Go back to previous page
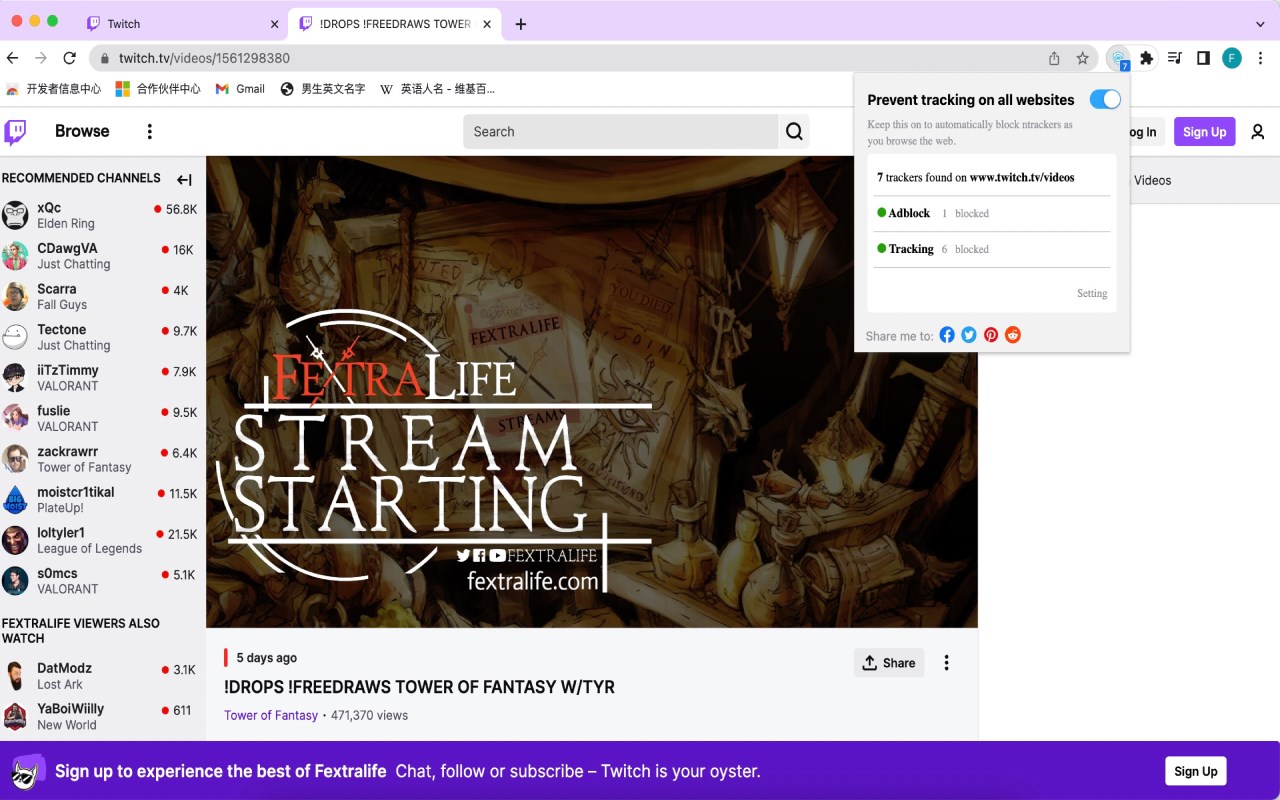The image size is (1280, 800). (x=12, y=58)
